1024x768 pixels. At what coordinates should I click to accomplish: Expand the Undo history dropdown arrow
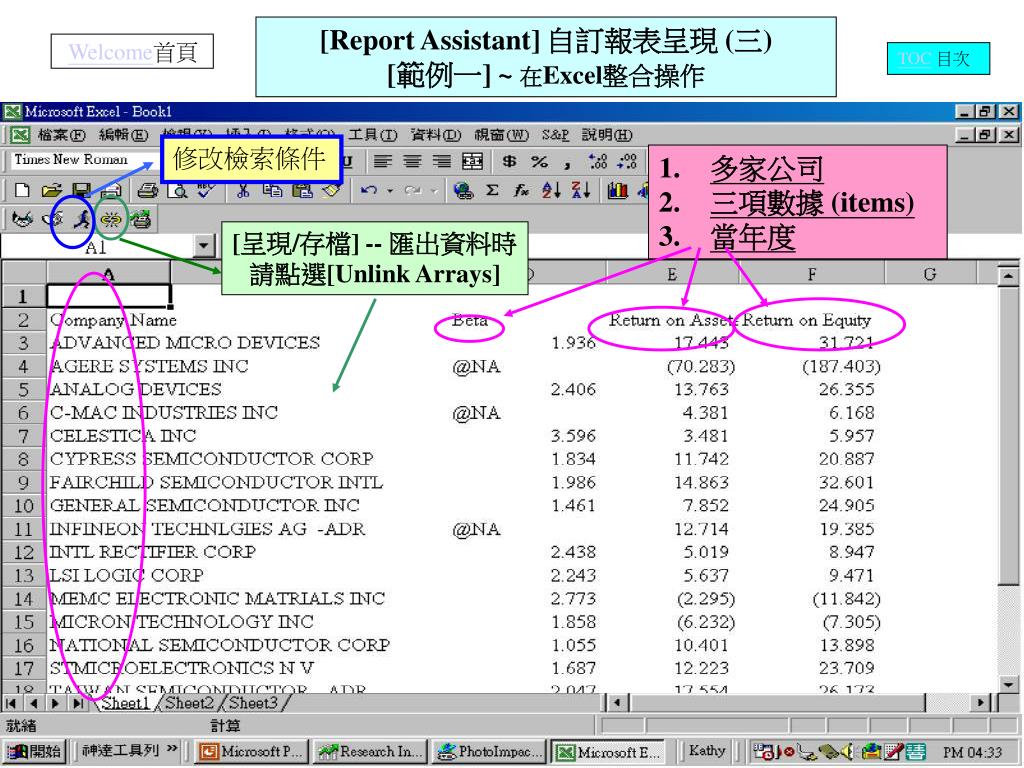point(390,191)
